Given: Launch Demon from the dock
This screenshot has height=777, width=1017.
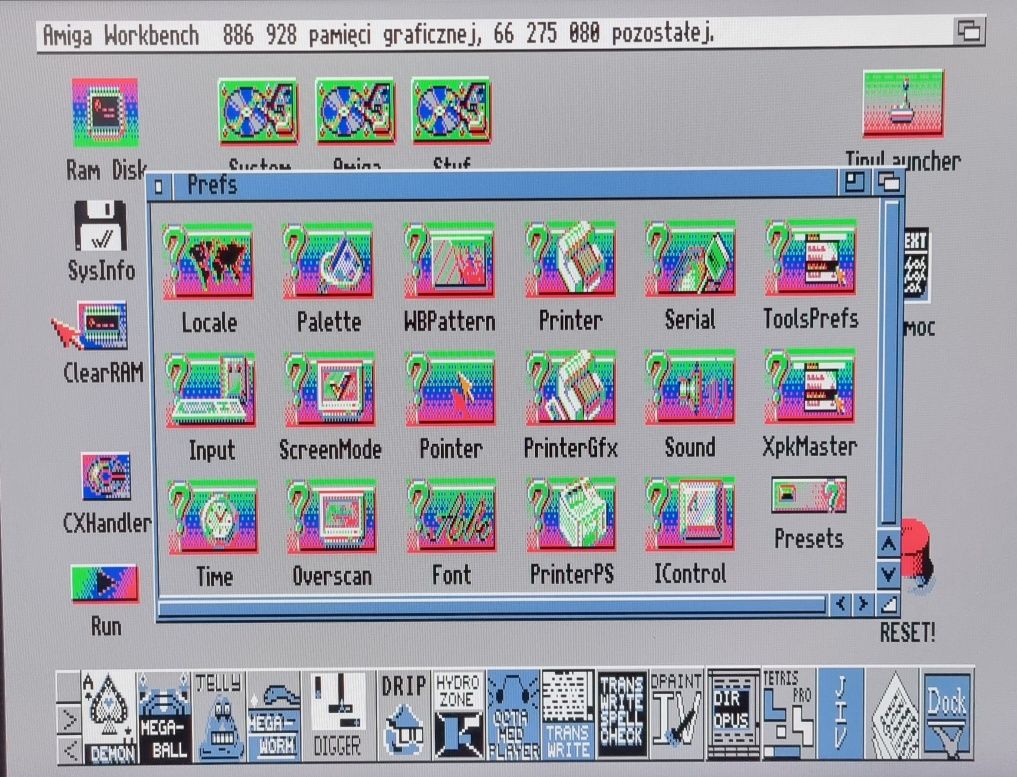Looking at the screenshot, I should pyautogui.click(x=109, y=717).
